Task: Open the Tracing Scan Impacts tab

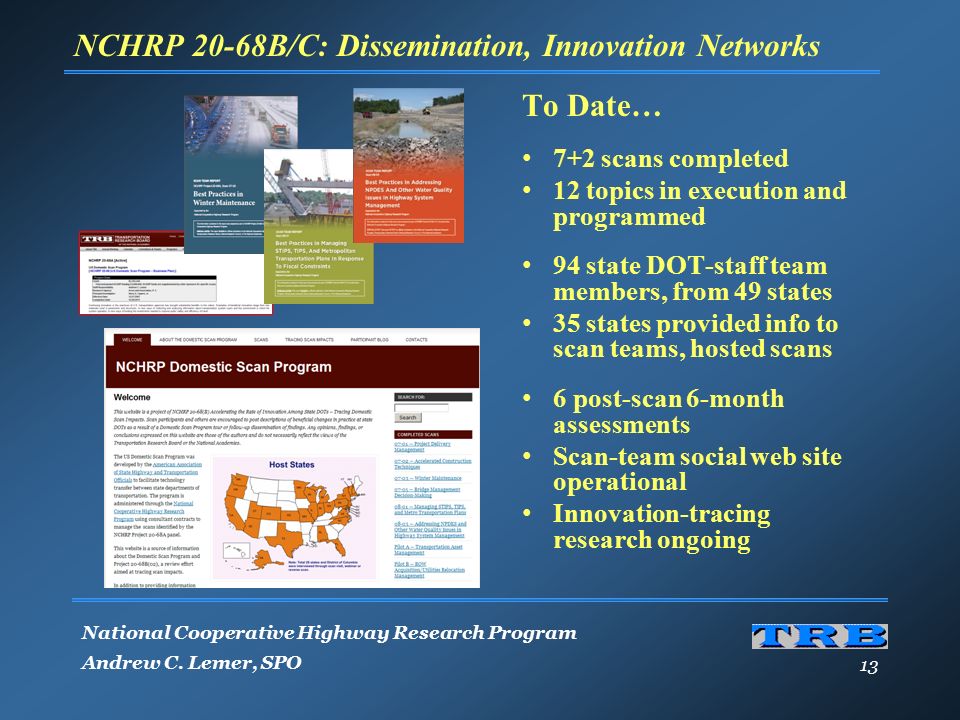Action: coord(309,339)
